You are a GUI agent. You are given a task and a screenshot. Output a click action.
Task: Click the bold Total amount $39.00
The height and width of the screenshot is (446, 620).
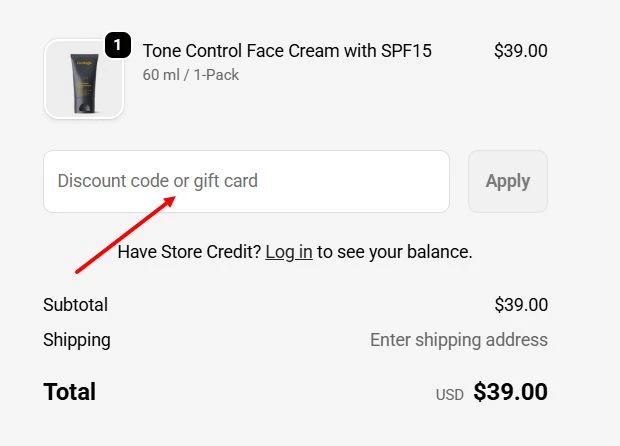pyautogui.click(x=510, y=392)
